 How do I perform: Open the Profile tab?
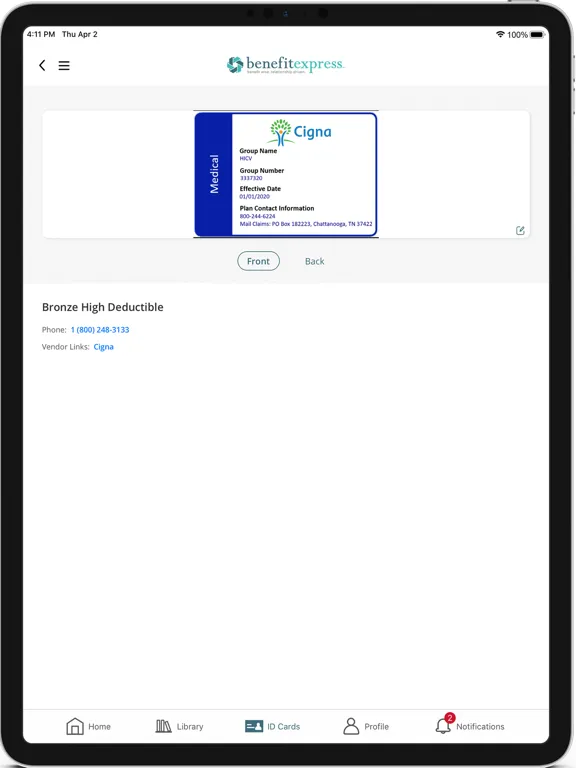[x=366, y=726]
